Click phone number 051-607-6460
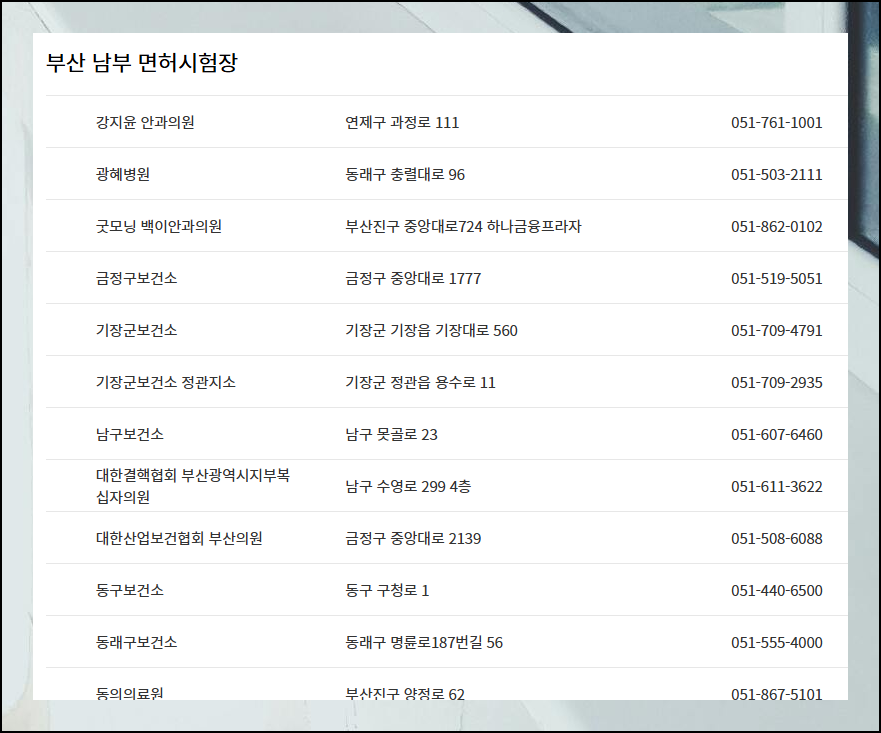 pos(776,434)
